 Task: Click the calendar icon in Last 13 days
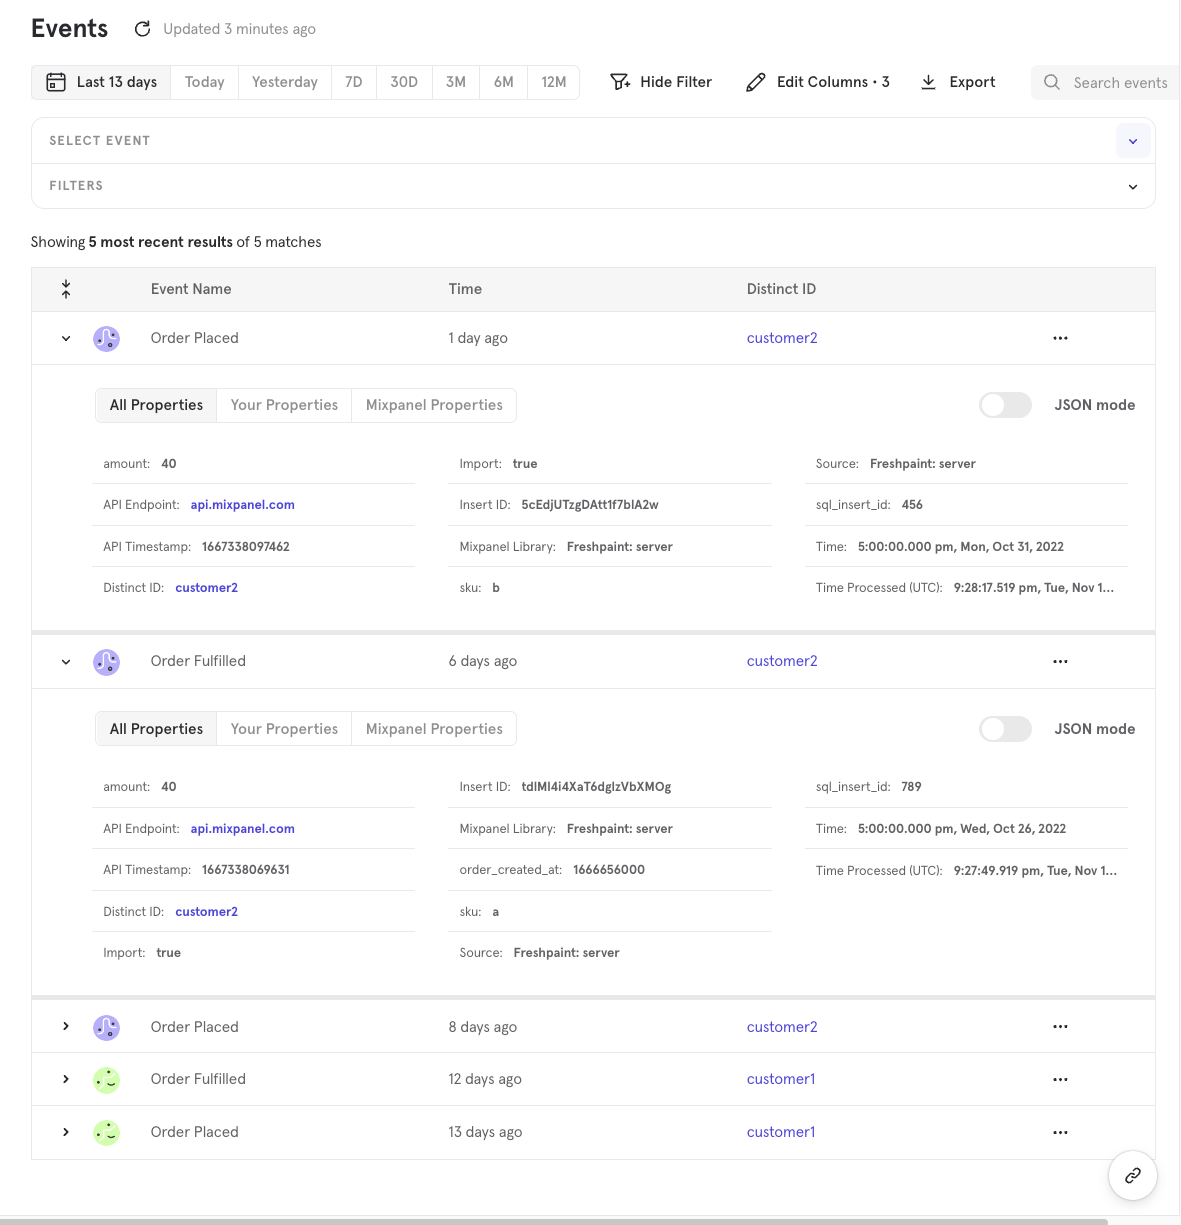point(57,82)
